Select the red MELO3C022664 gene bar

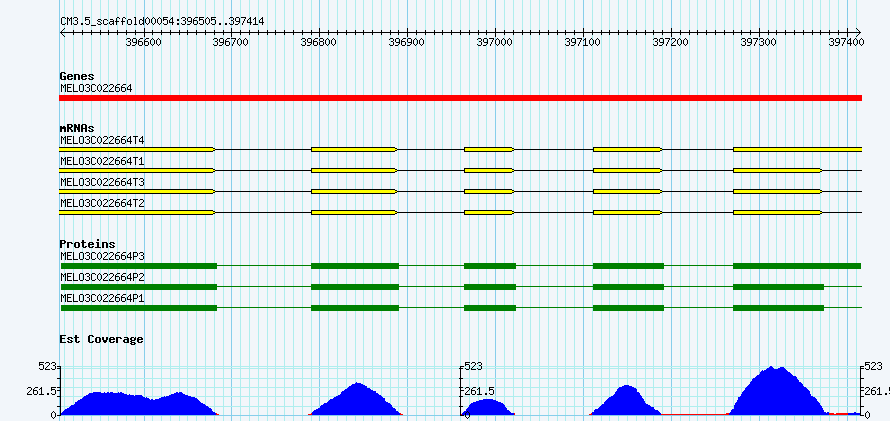(x=460, y=98)
